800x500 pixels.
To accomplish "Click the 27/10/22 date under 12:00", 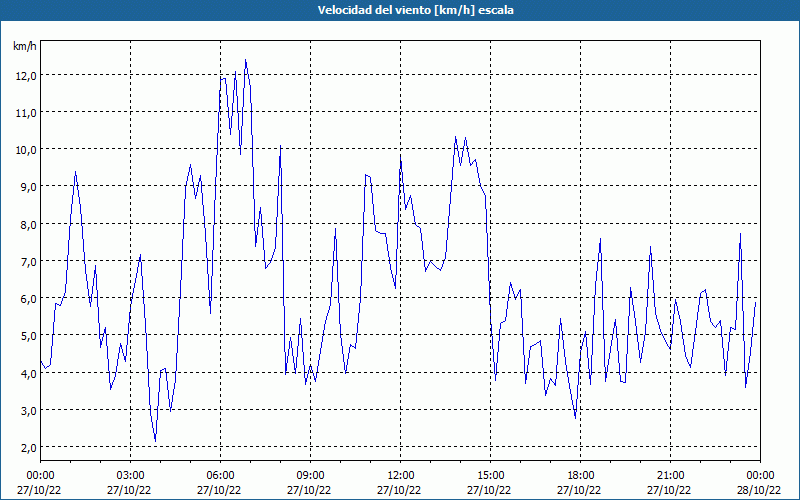I will [399, 490].
